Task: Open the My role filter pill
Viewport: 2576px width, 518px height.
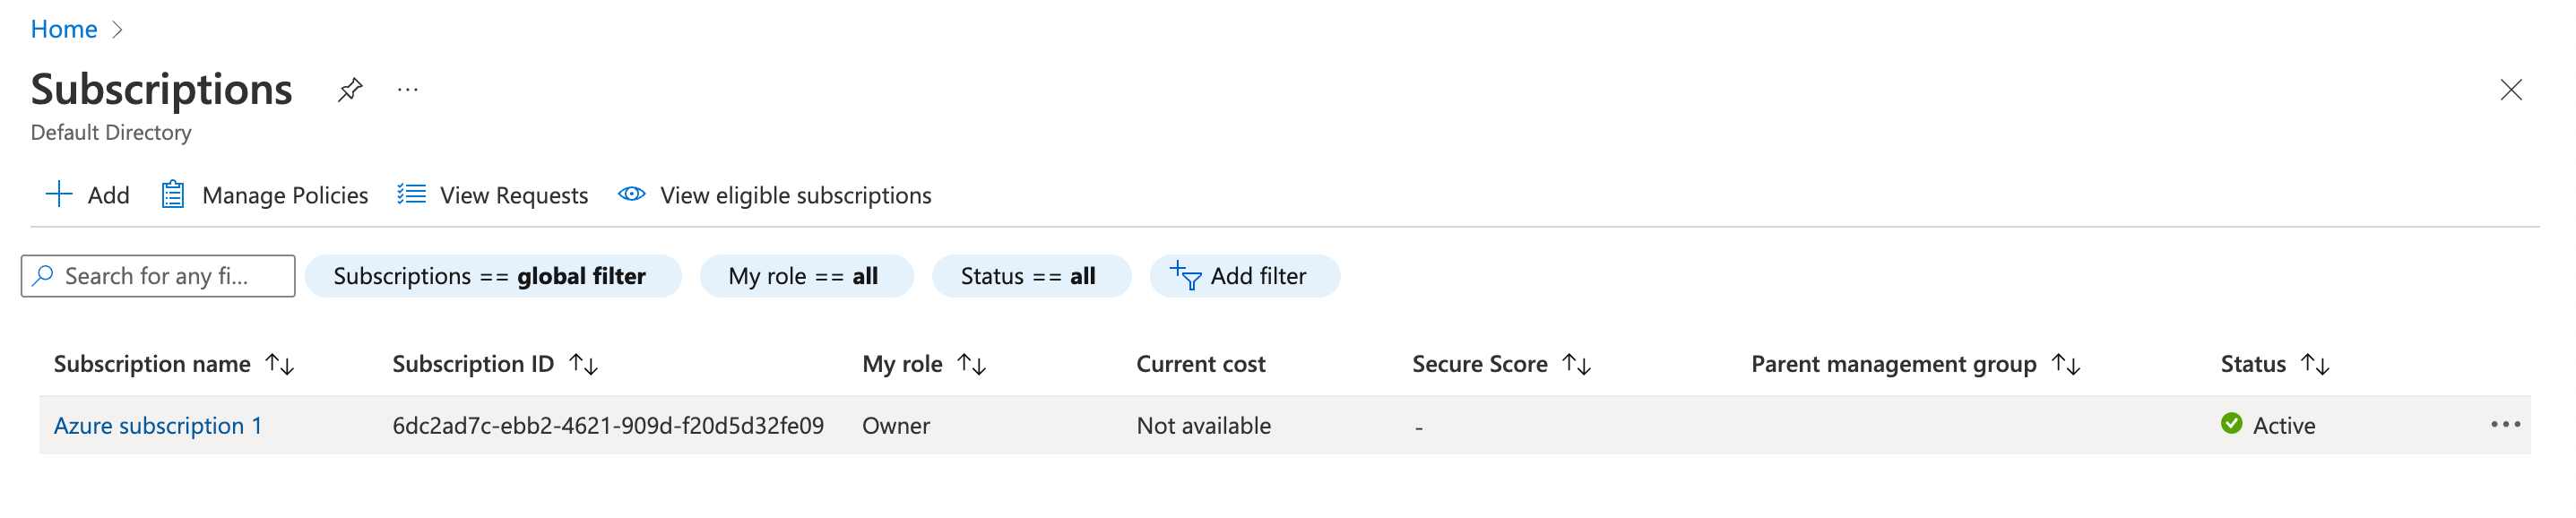Action: pos(805,276)
